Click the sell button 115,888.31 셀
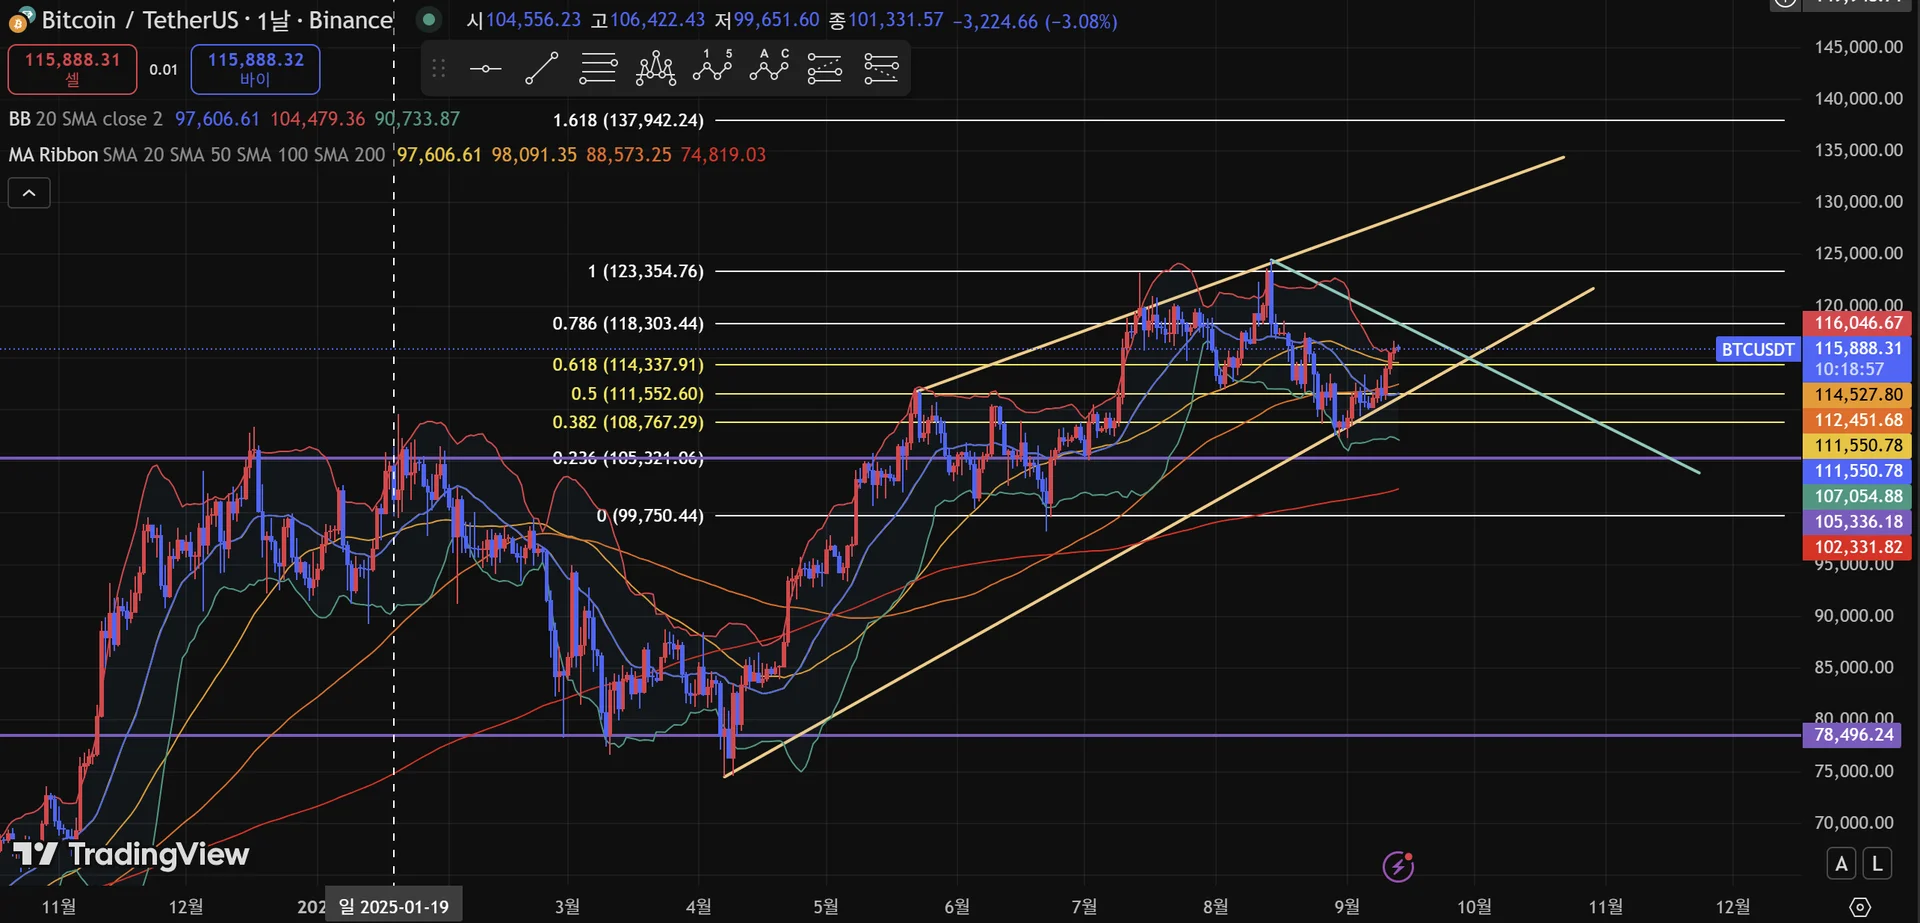The height and width of the screenshot is (923, 1920). [x=72, y=69]
